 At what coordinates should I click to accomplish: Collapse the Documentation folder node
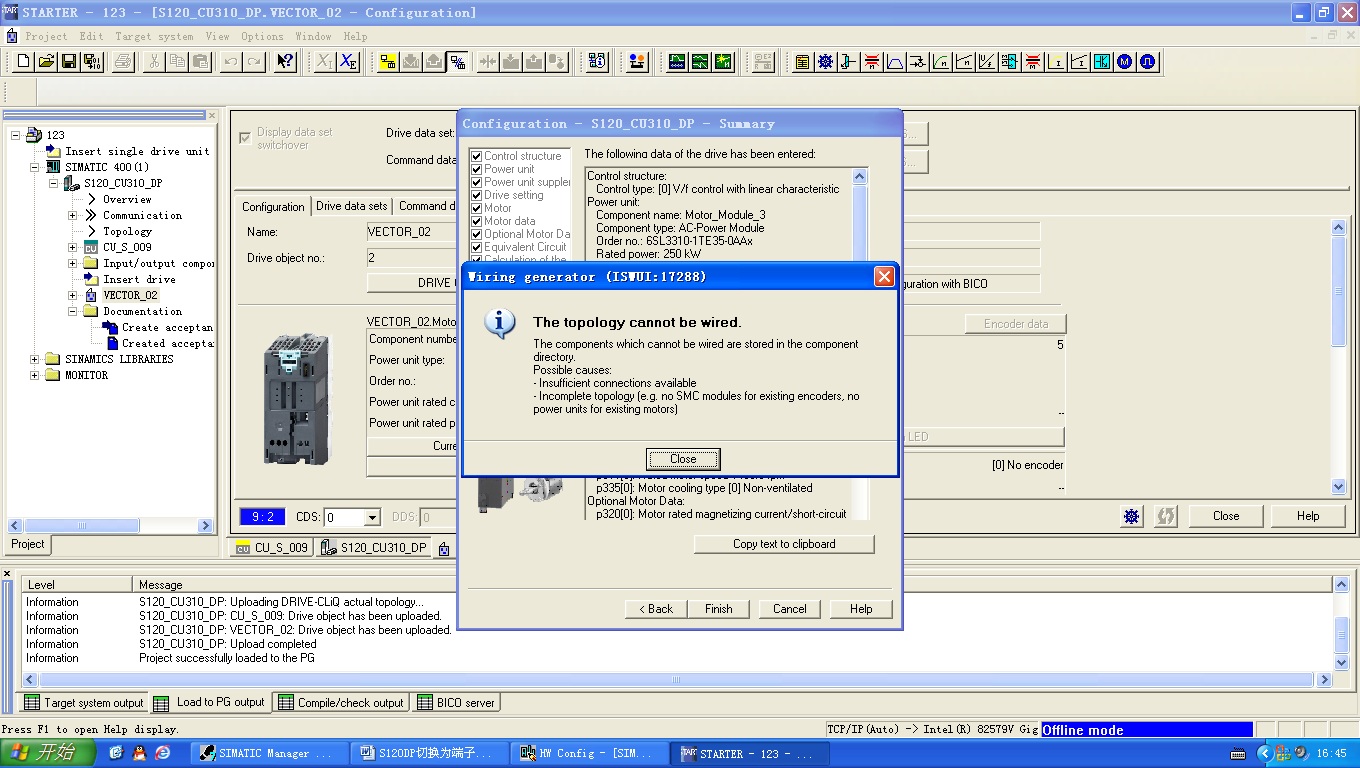(x=72, y=311)
